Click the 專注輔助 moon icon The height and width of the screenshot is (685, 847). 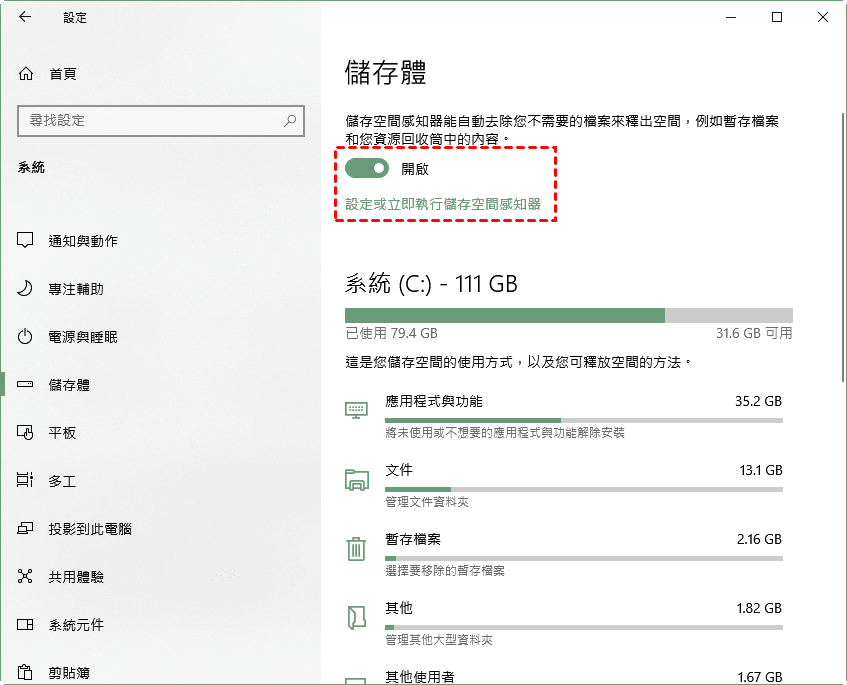point(25,288)
